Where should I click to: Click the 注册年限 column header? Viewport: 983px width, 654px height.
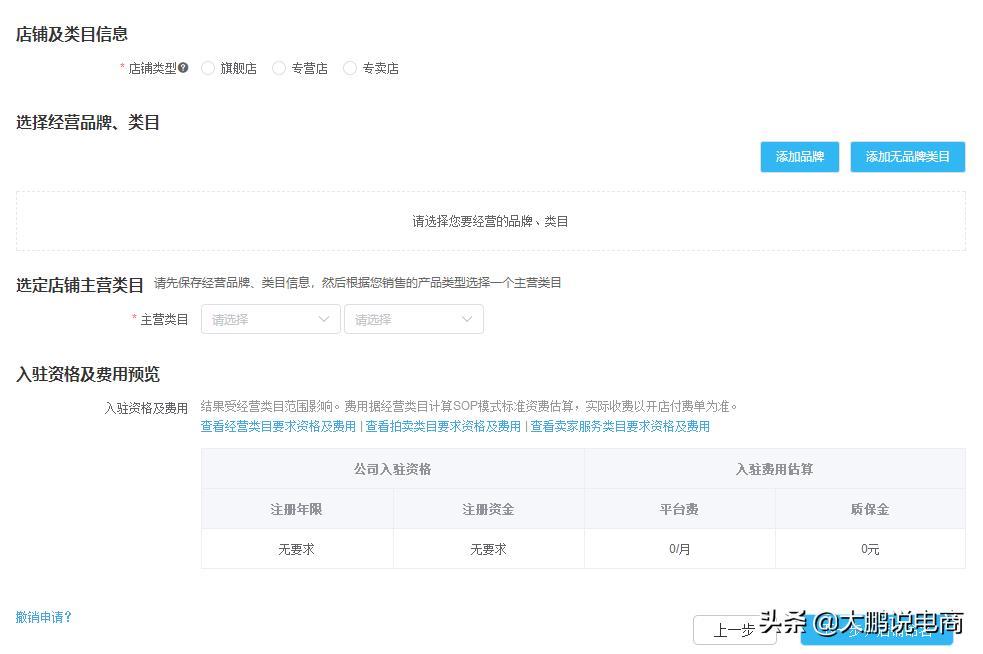(x=297, y=509)
